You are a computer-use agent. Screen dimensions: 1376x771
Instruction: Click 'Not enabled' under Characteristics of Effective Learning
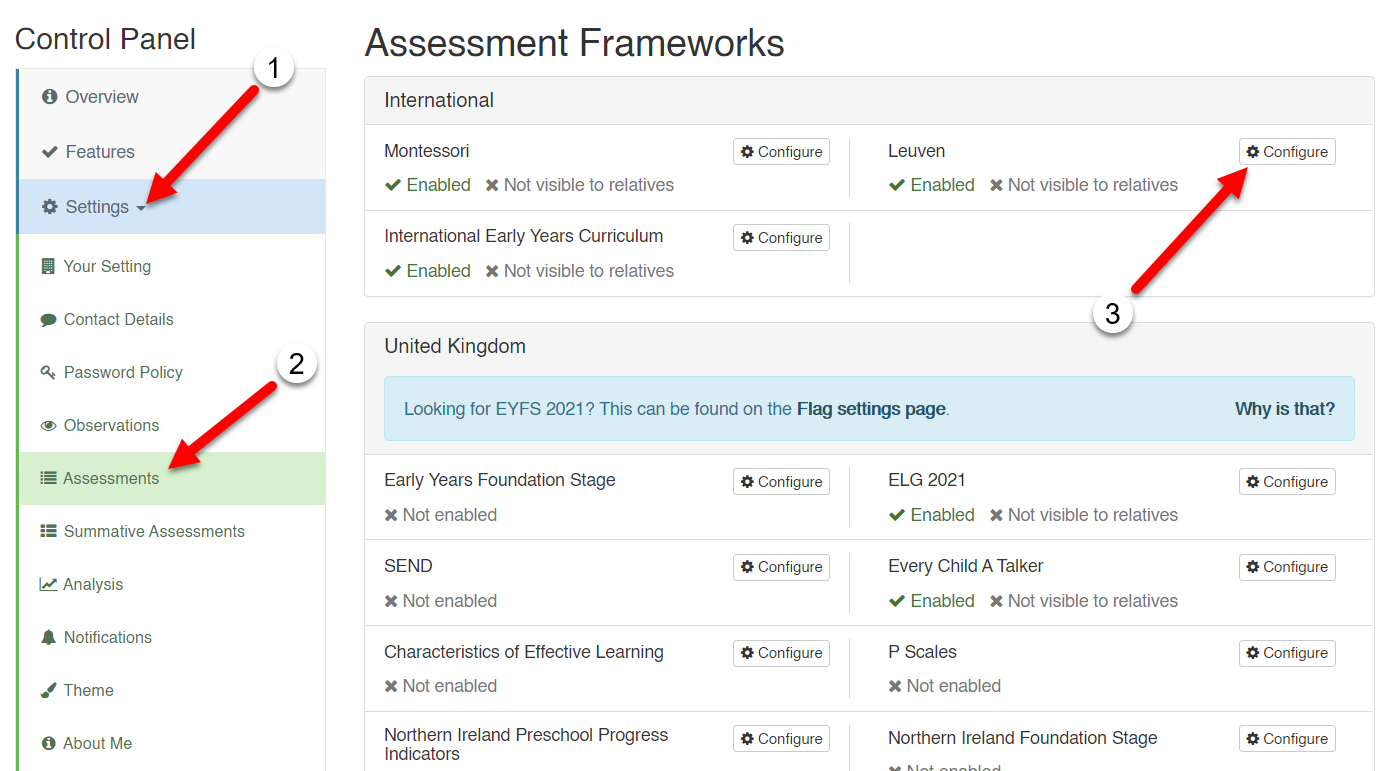click(441, 686)
